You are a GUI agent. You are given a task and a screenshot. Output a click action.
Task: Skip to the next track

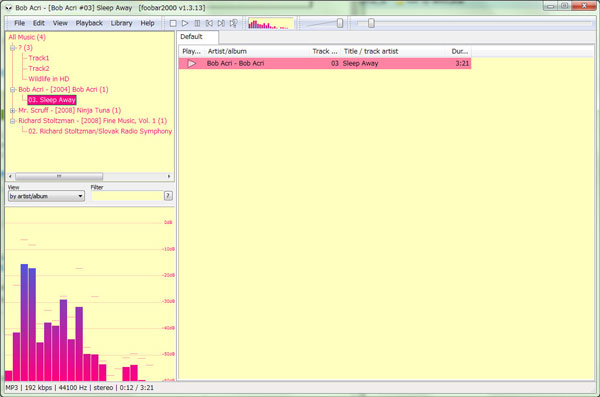pyautogui.click(x=221, y=23)
